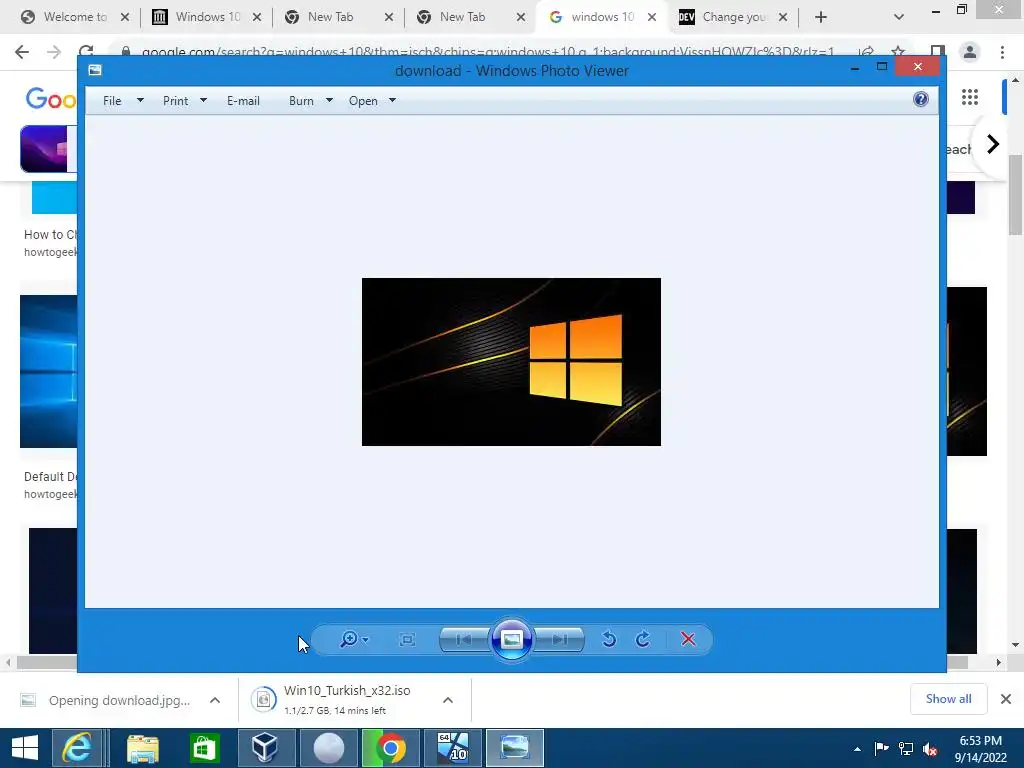The image size is (1024, 768).
Task: Click the Actual Size button
Action: (x=407, y=640)
